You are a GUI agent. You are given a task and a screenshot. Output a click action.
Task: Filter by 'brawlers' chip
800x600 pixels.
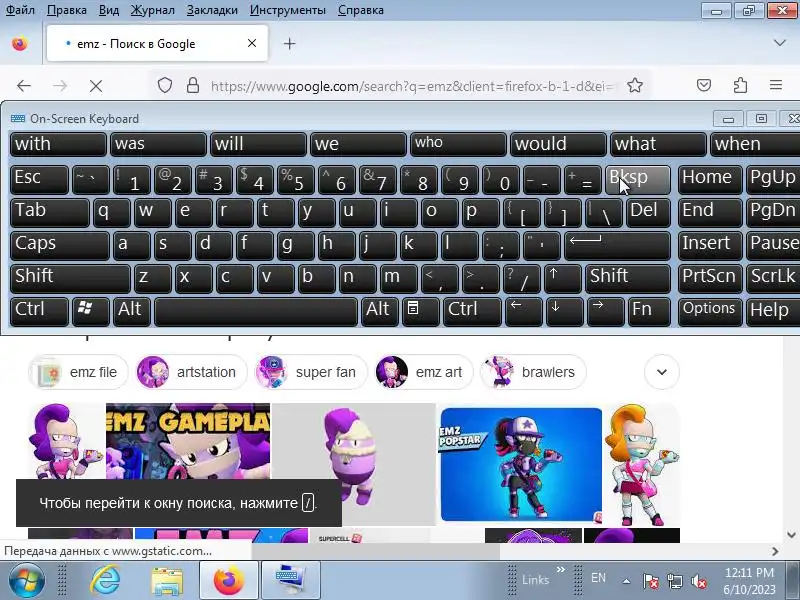click(533, 372)
